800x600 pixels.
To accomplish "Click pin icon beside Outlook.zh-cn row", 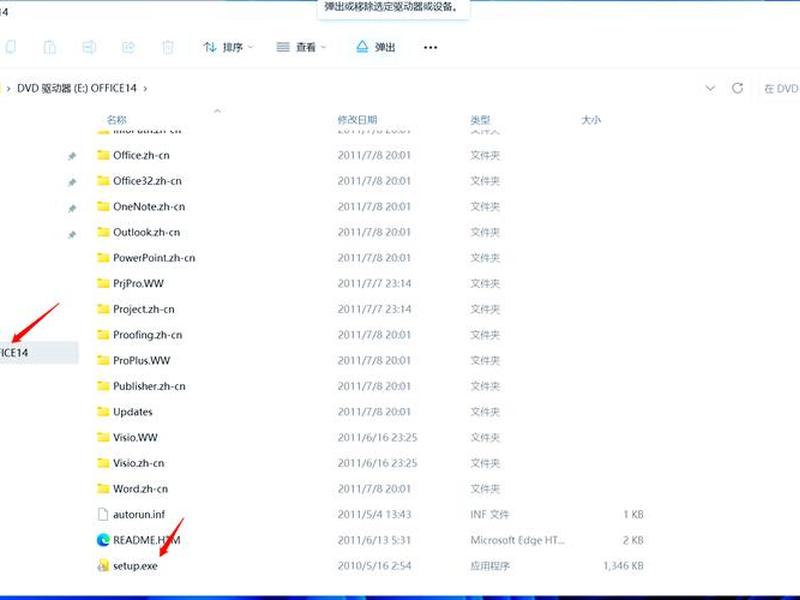I will [72, 235].
